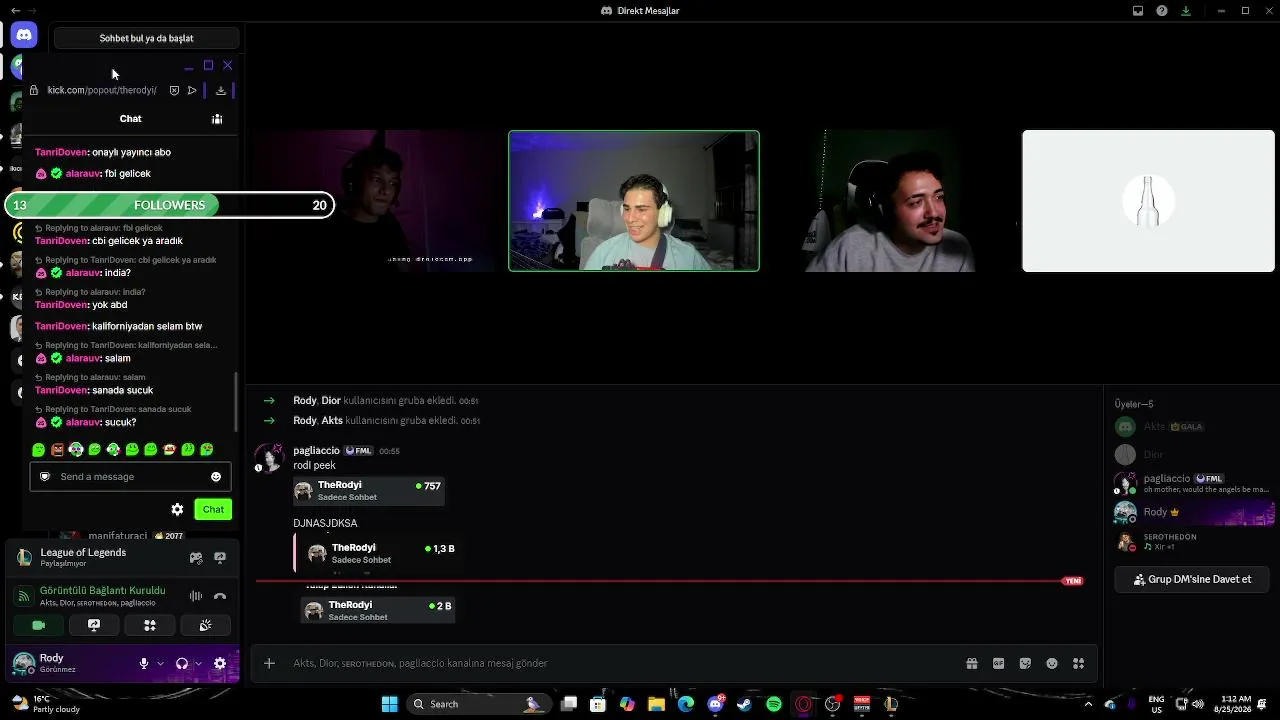
Task: Click the Kick chat scrollbar
Action: (236, 400)
